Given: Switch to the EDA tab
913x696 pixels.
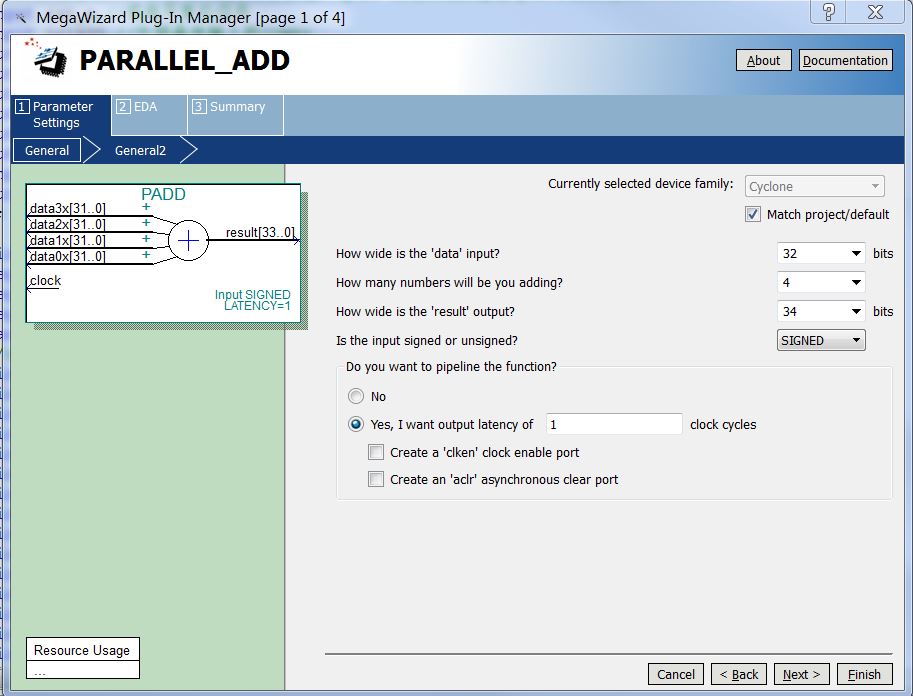Looking at the screenshot, I should tap(149, 115).
